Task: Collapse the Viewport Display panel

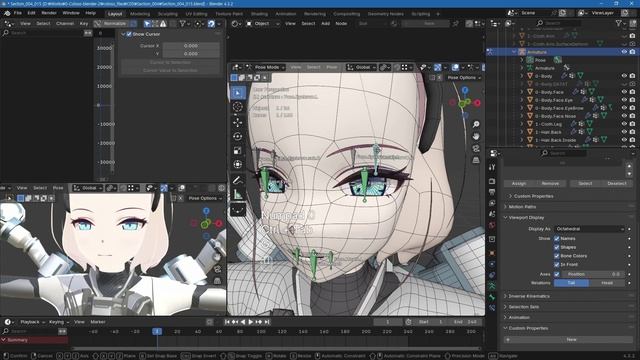Action: coord(526,218)
